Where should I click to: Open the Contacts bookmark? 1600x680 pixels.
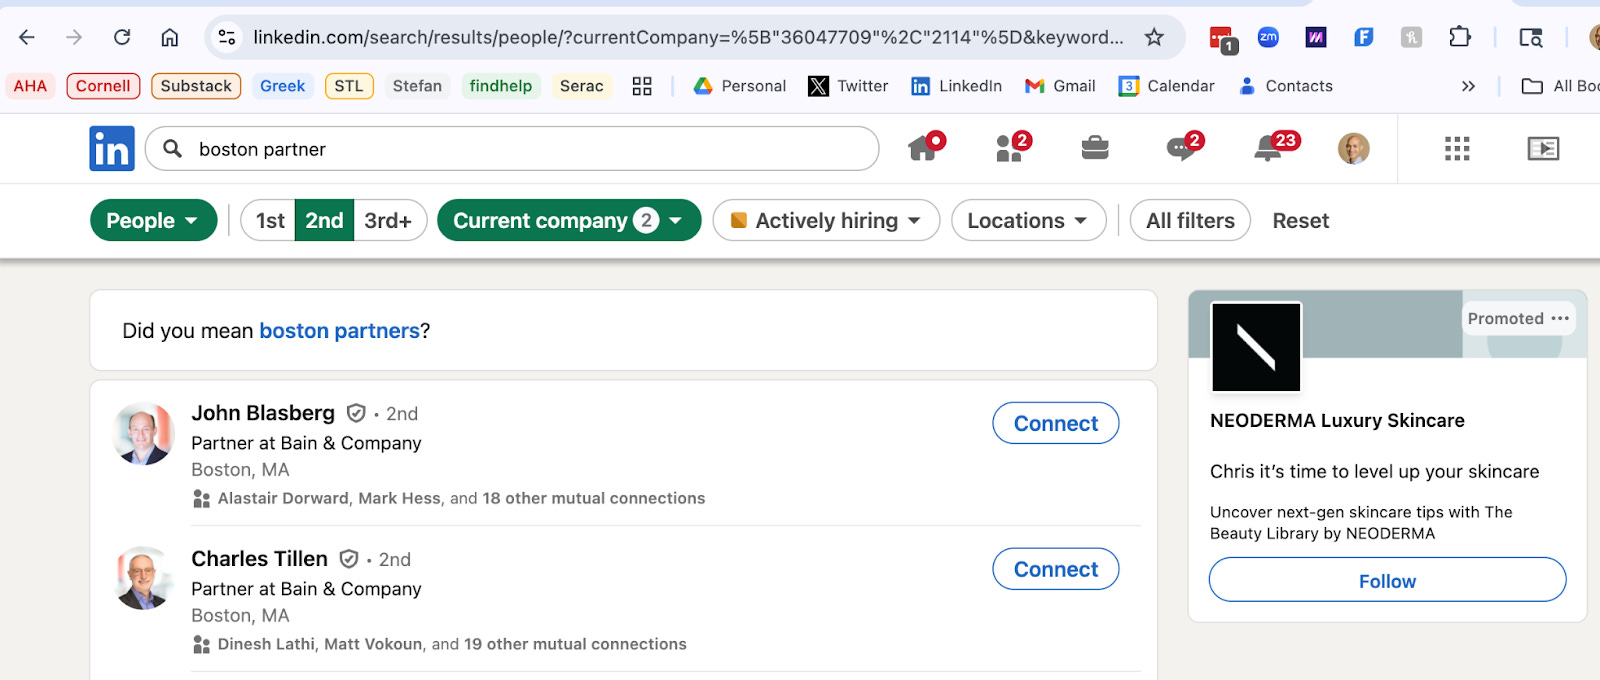[x=1285, y=86]
